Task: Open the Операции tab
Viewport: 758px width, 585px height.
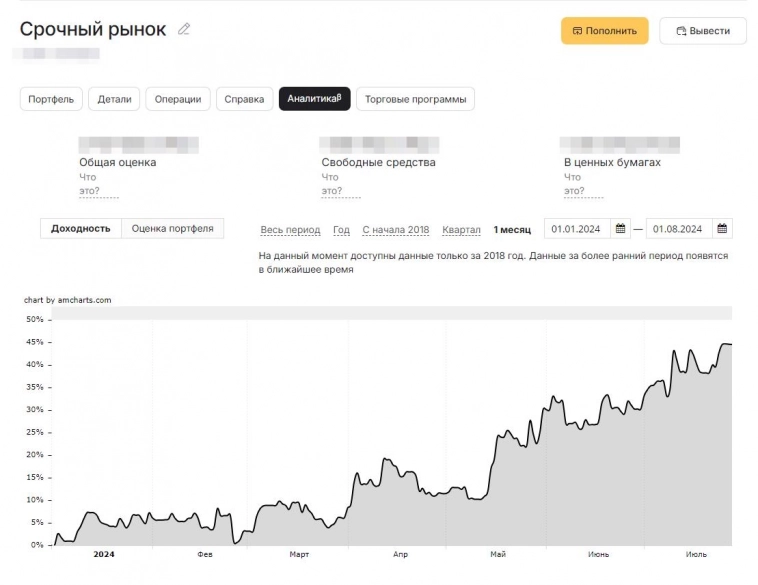Action: pos(179,99)
